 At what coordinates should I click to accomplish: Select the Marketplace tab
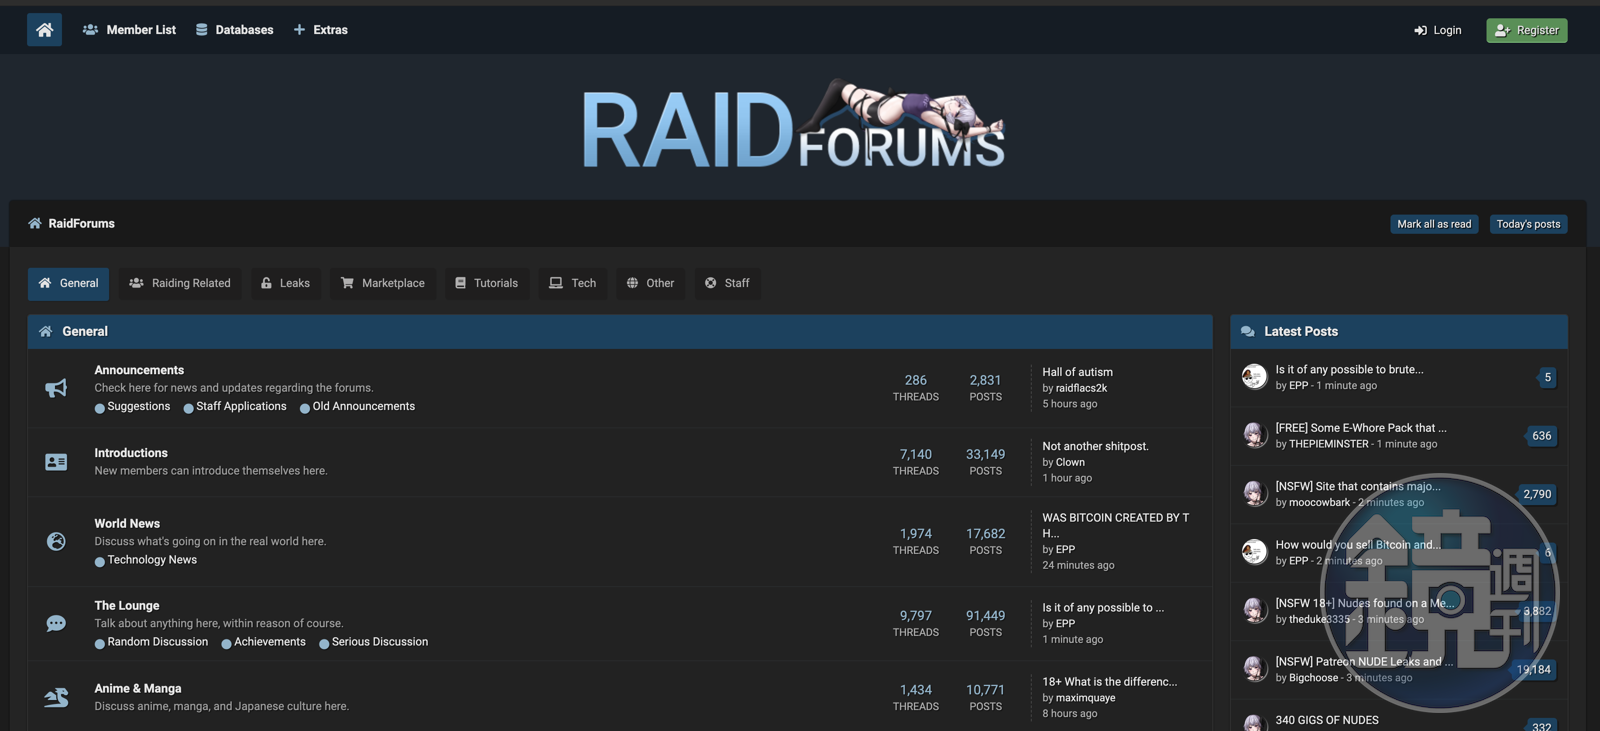pos(383,283)
